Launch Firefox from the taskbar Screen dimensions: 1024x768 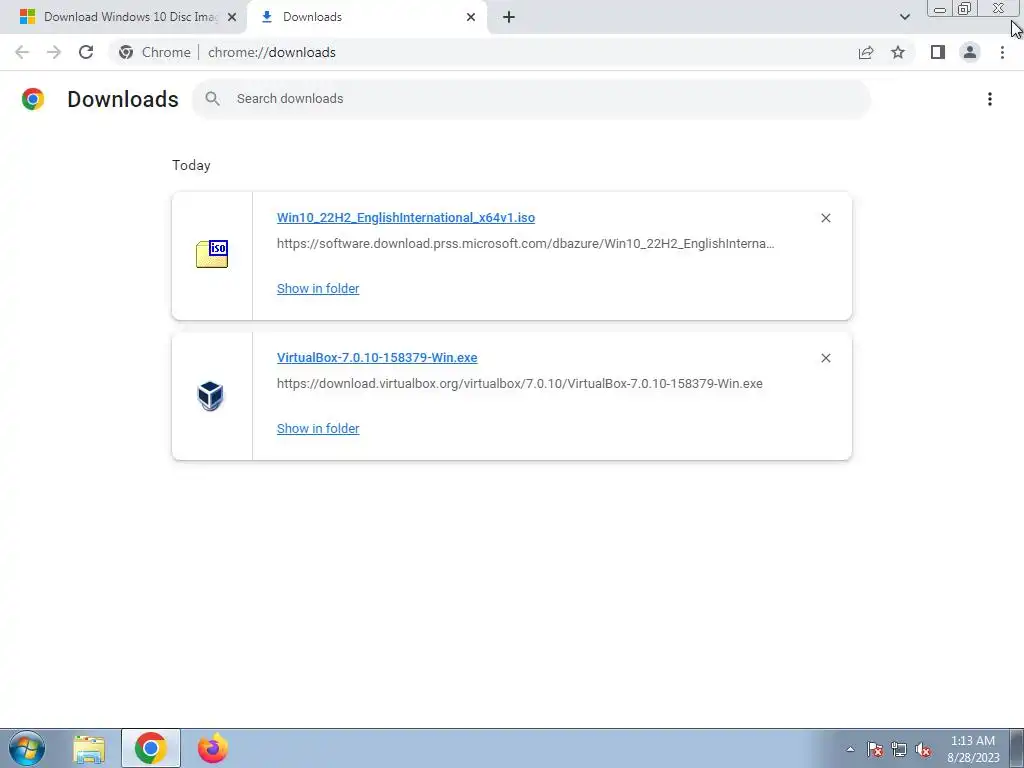click(212, 748)
